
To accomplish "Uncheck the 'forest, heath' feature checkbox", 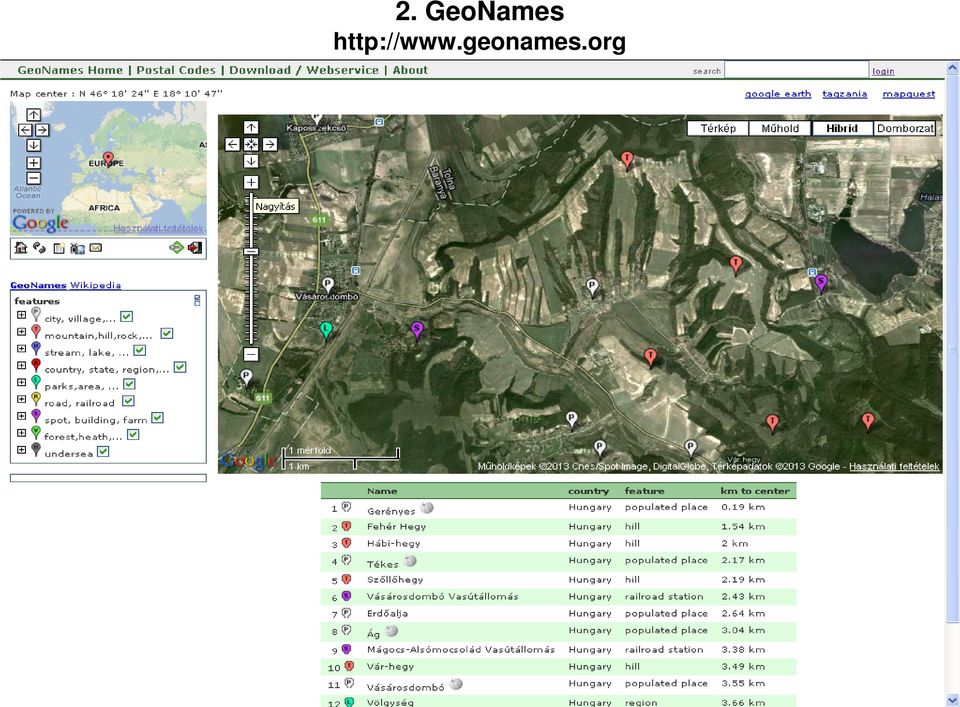I will click(x=133, y=435).
